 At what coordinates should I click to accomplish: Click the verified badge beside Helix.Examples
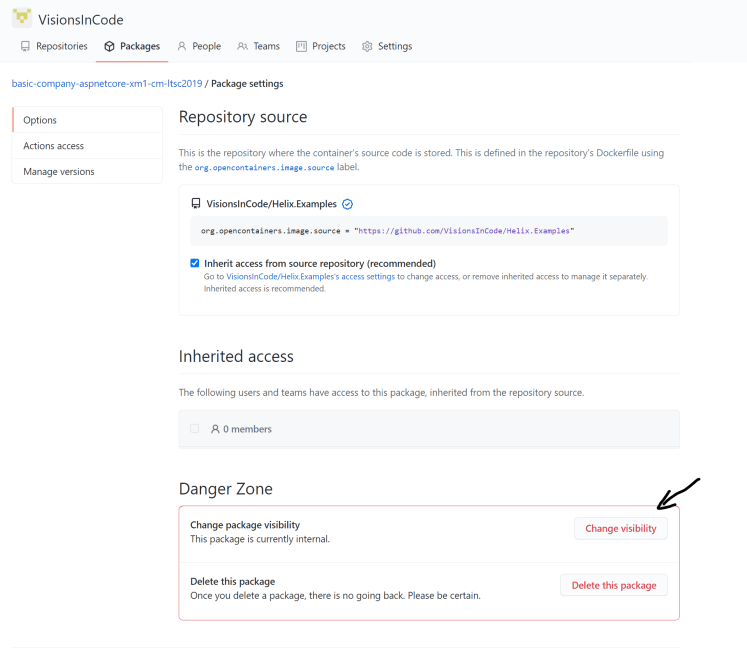348,204
